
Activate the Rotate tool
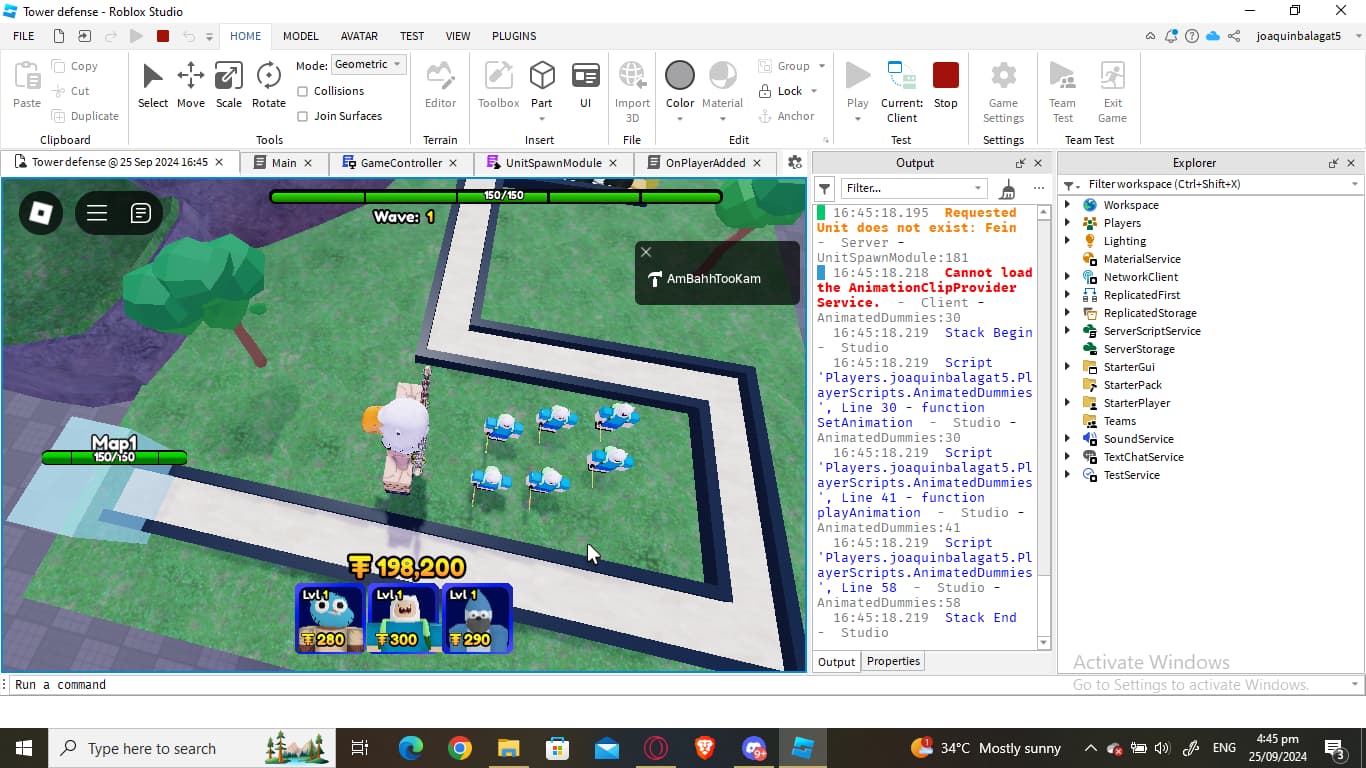[267, 85]
